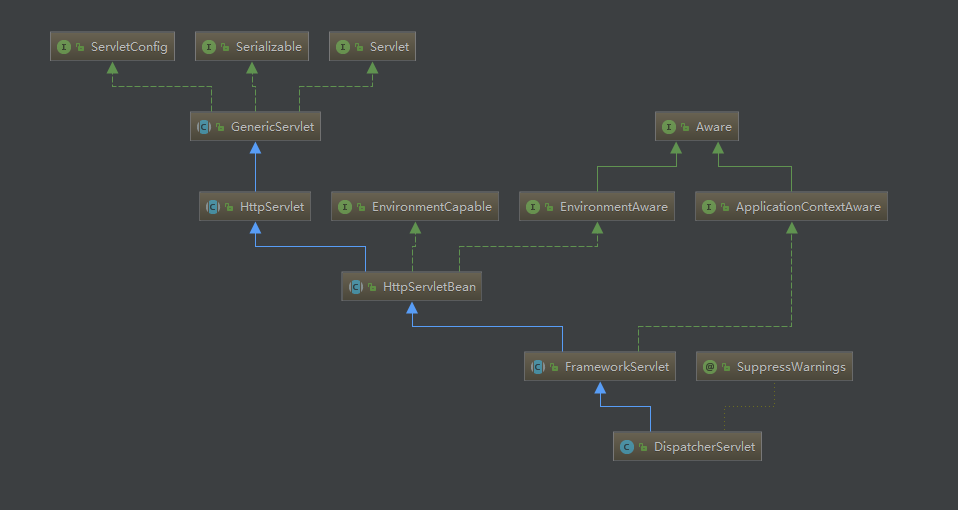The image size is (958, 510).
Task: Click the lock icon on ApplicationContextAware node
Action: (724, 207)
